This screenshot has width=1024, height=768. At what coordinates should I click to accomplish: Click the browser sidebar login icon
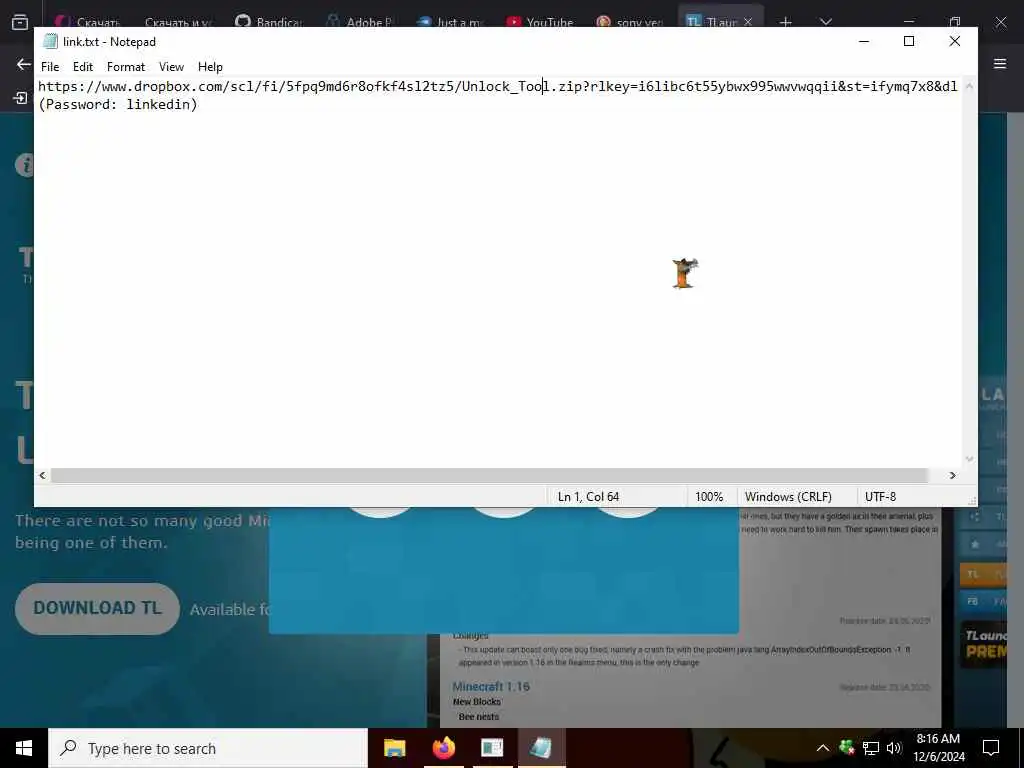(20, 98)
